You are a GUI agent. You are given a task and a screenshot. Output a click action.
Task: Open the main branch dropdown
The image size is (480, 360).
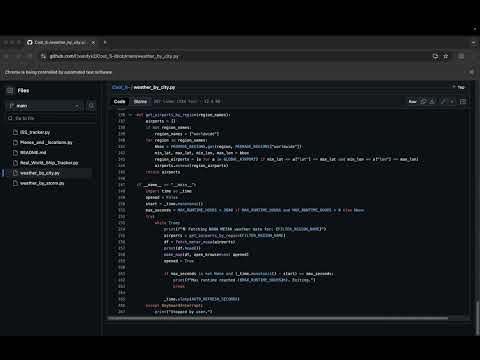45,106
